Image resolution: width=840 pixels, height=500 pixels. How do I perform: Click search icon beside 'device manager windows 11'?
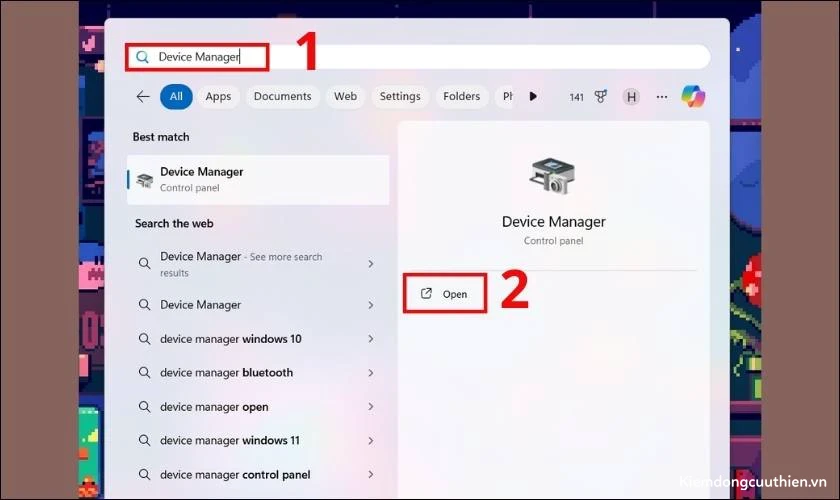(x=145, y=441)
